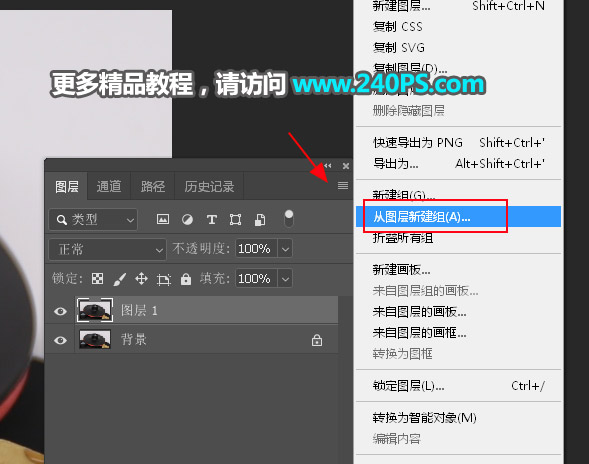This screenshot has width=589, height=464.
Task: Switch to the 图层 tab
Action: coord(66,186)
